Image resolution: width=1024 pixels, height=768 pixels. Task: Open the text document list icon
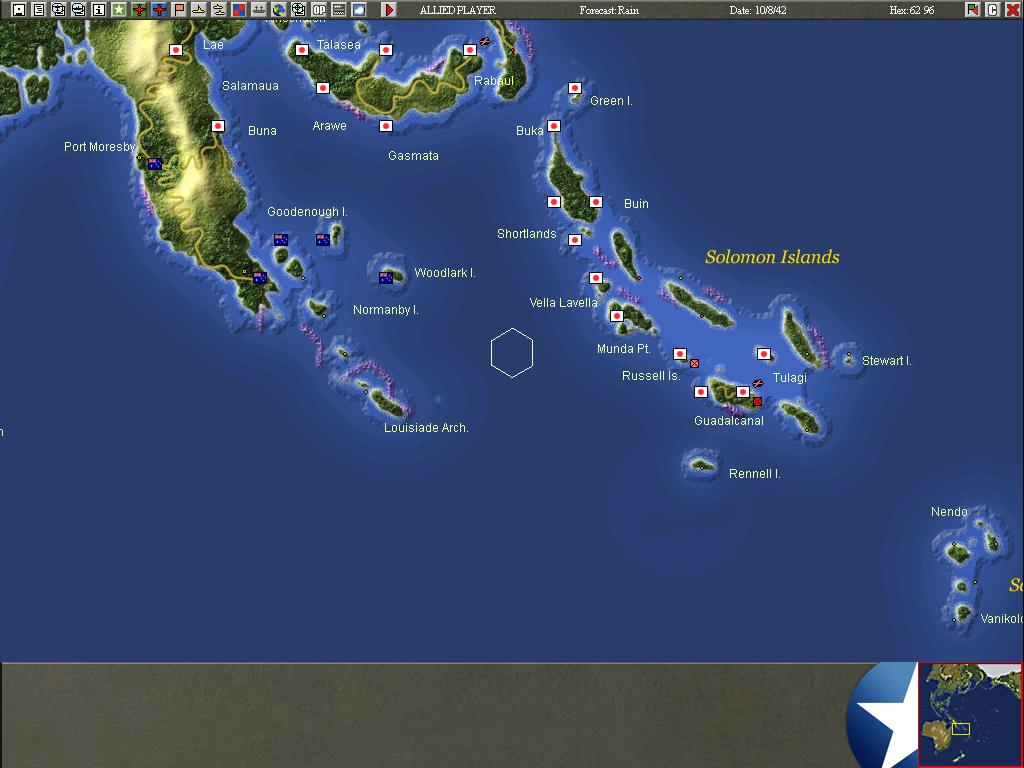[x=39, y=10]
